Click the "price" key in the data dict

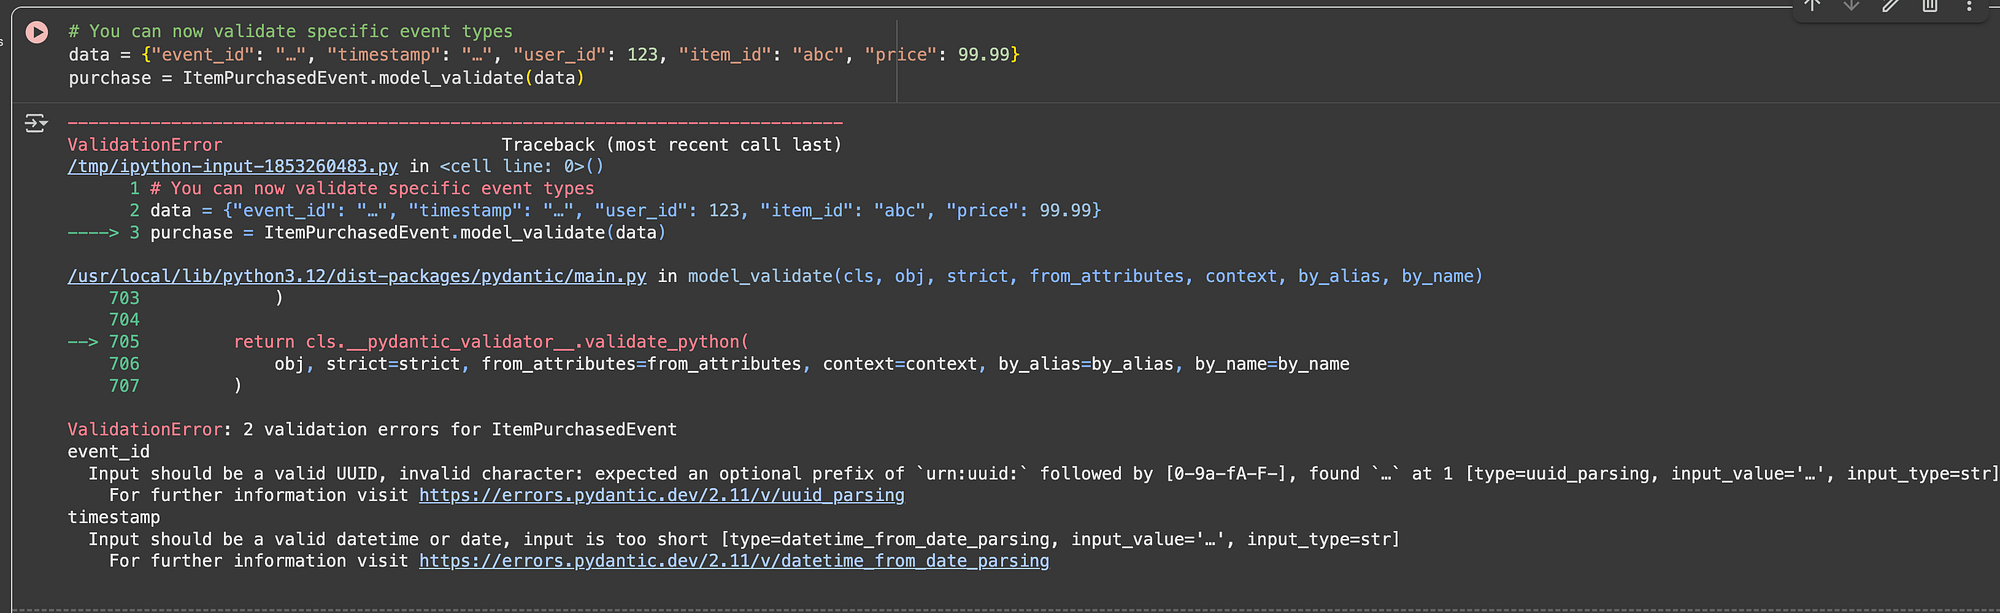point(901,54)
